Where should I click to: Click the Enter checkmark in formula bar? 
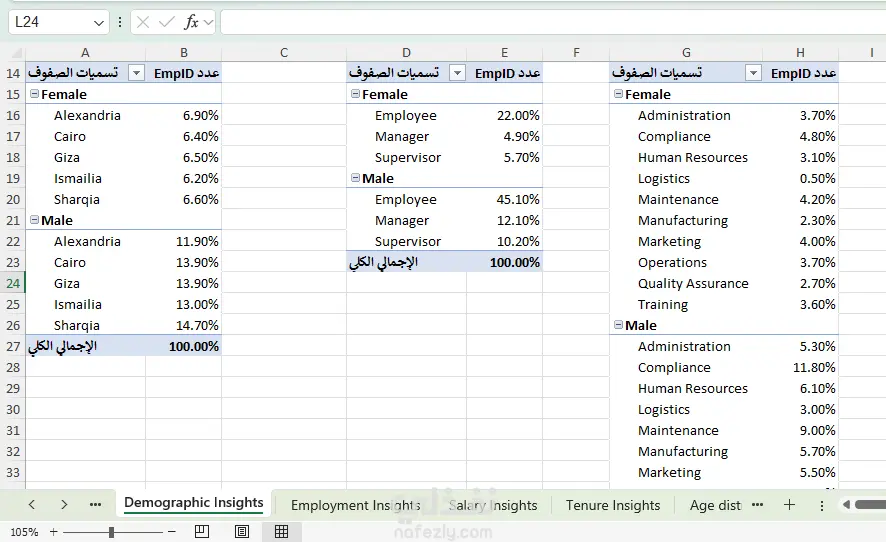[x=166, y=22]
